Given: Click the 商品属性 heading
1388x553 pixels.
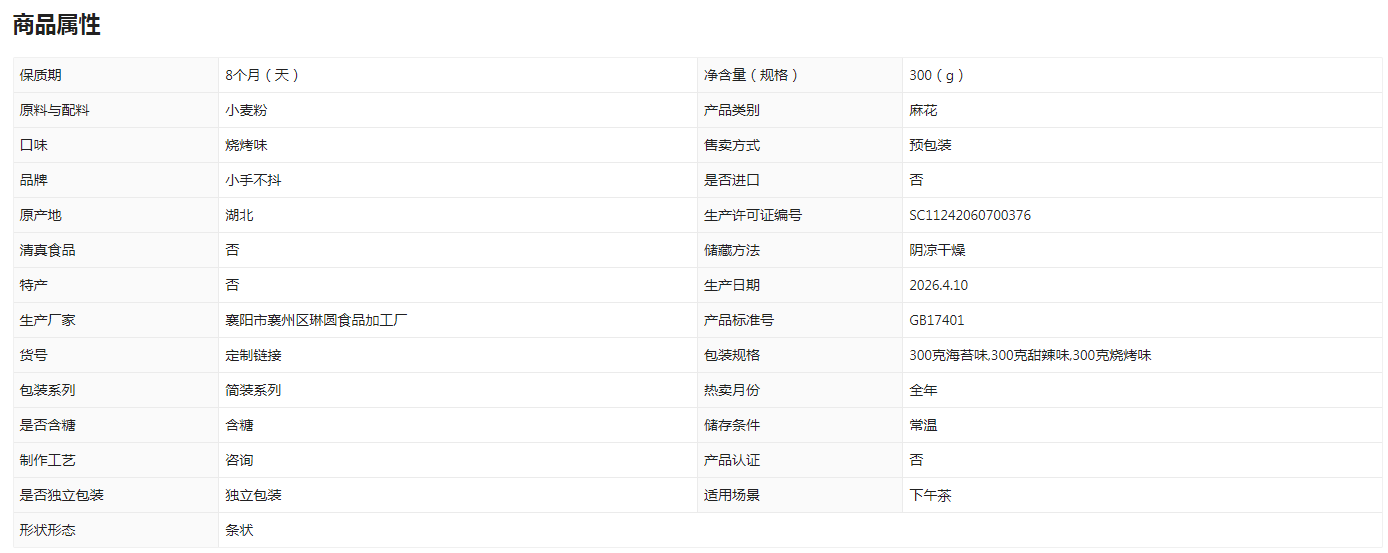Looking at the screenshot, I should [x=56, y=26].
